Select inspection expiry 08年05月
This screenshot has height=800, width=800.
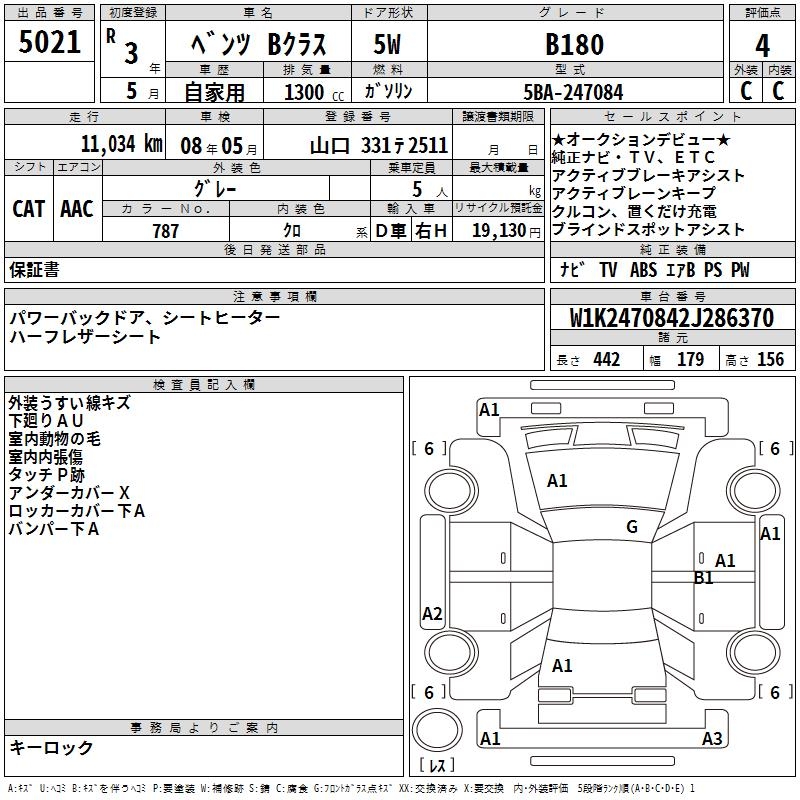click(x=219, y=146)
